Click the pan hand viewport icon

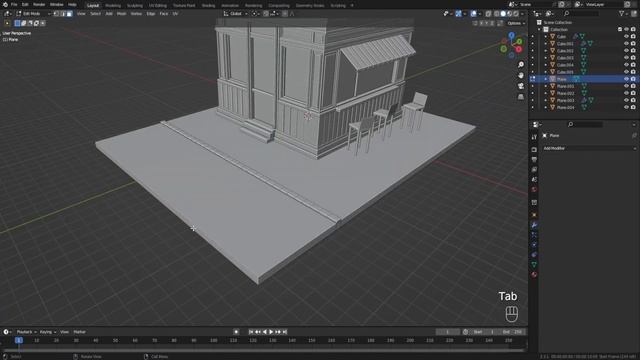tap(521, 76)
